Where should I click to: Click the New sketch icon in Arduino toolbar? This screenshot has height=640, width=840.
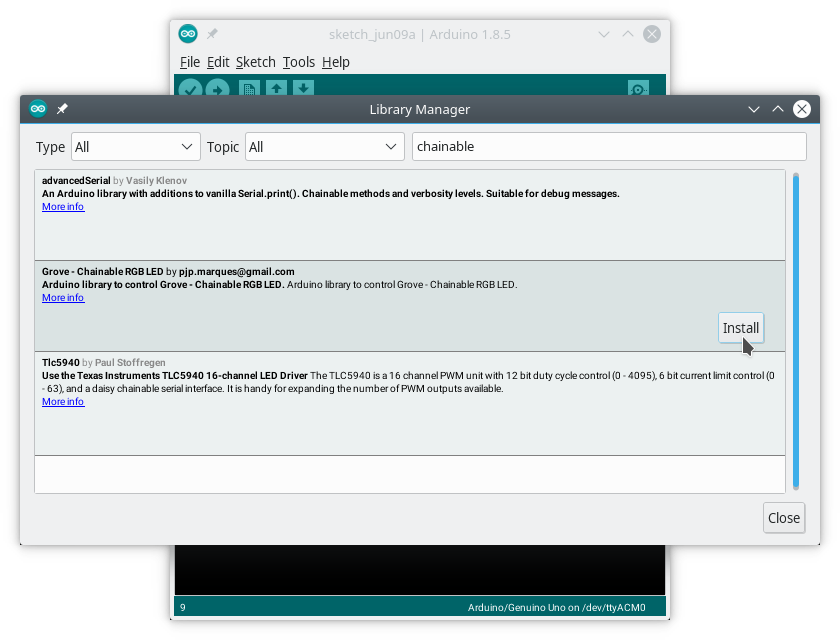[249, 88]
